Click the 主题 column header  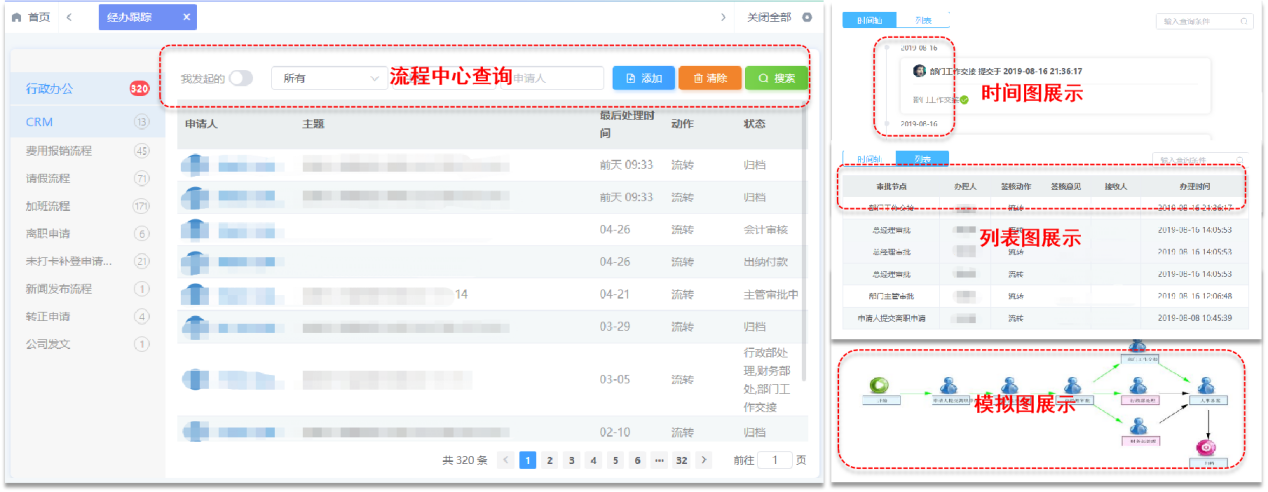[x=313, y=124]
